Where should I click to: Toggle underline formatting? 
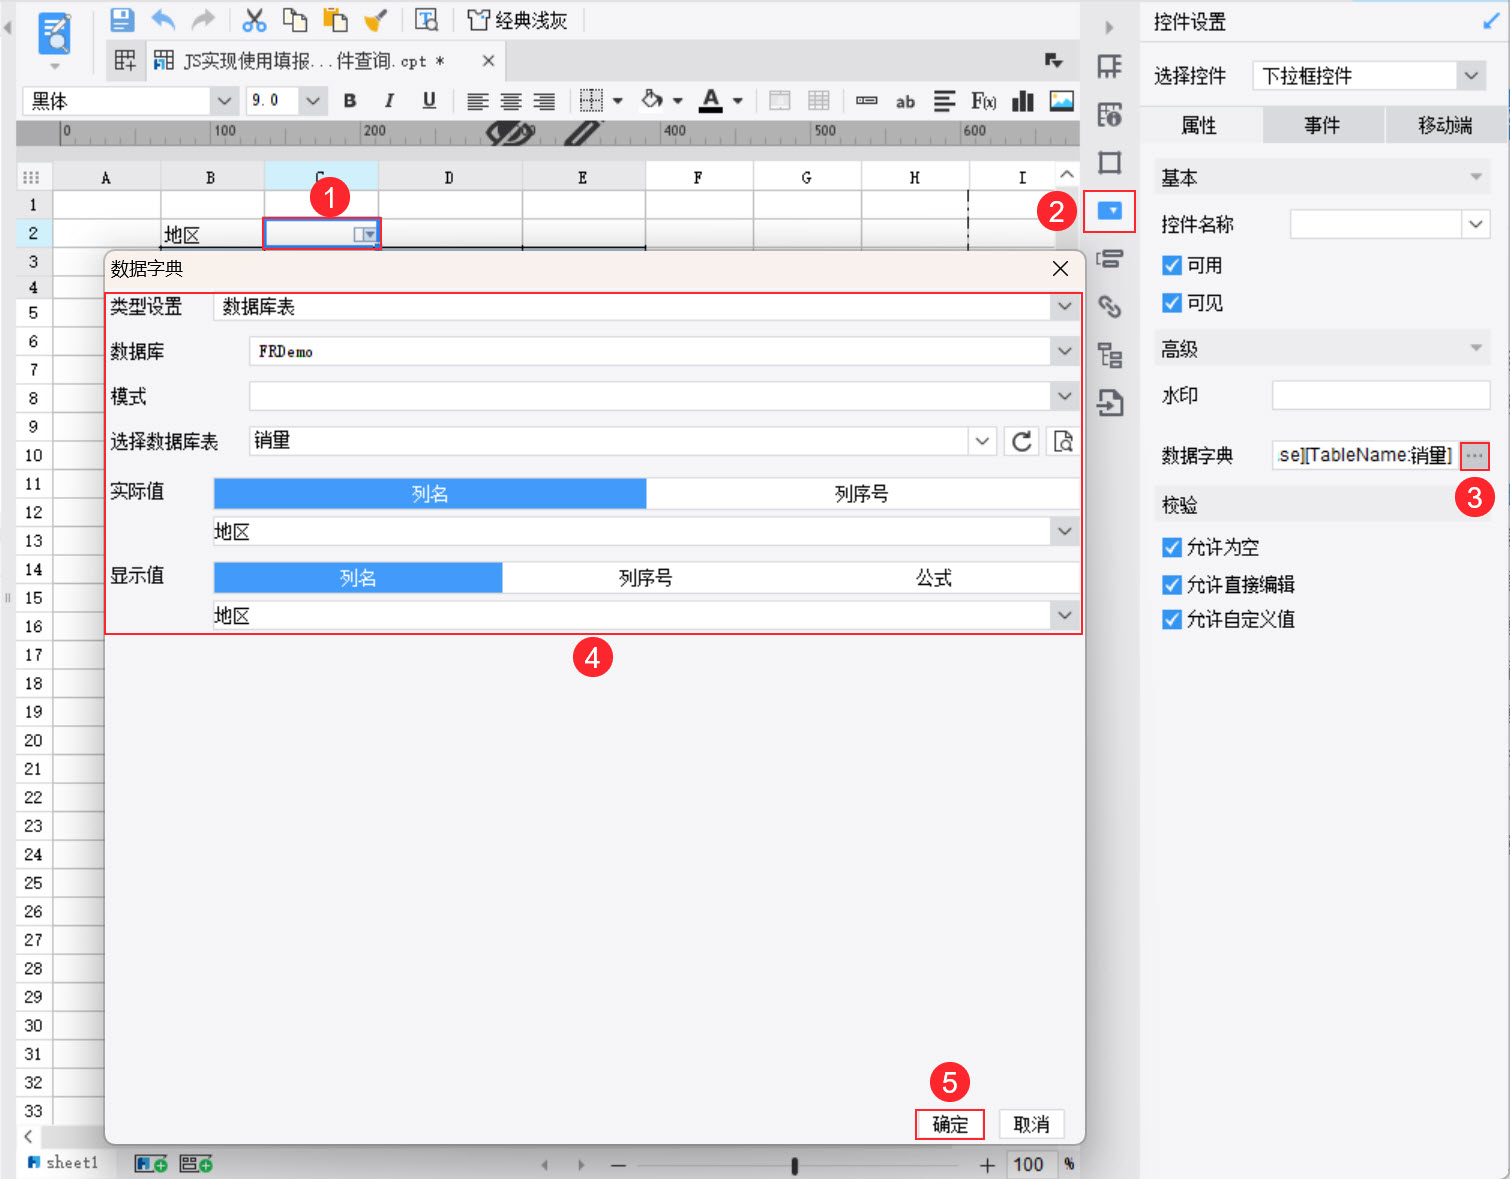pyautogui.click(x=429, y=101)
